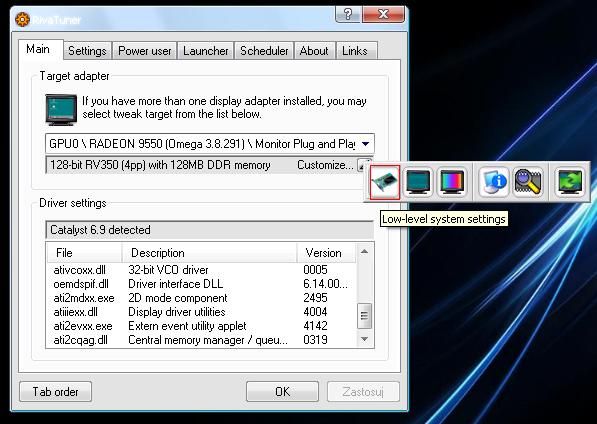Click the monitor icon in Target adapter
Image resolution: width=597 pixels, height=424 pixels.
(61, 110)
